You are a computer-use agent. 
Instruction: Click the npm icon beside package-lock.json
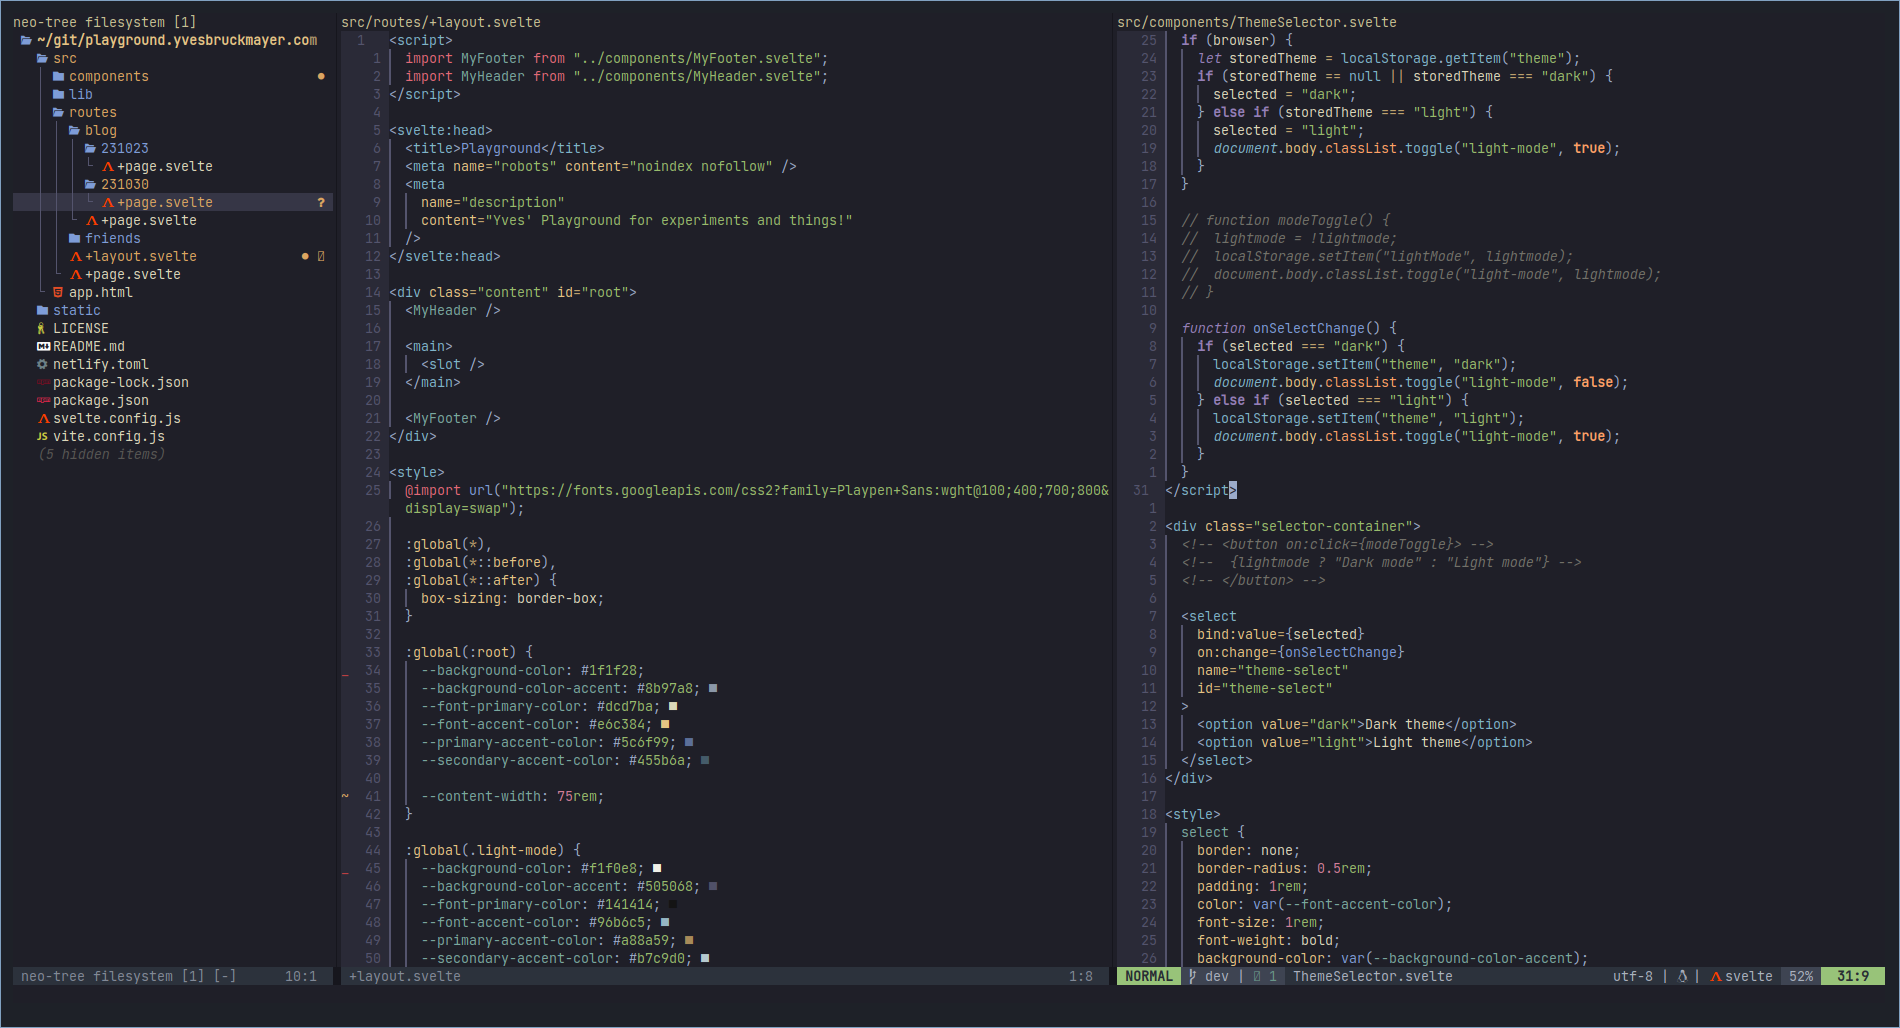tap(43, 383)
